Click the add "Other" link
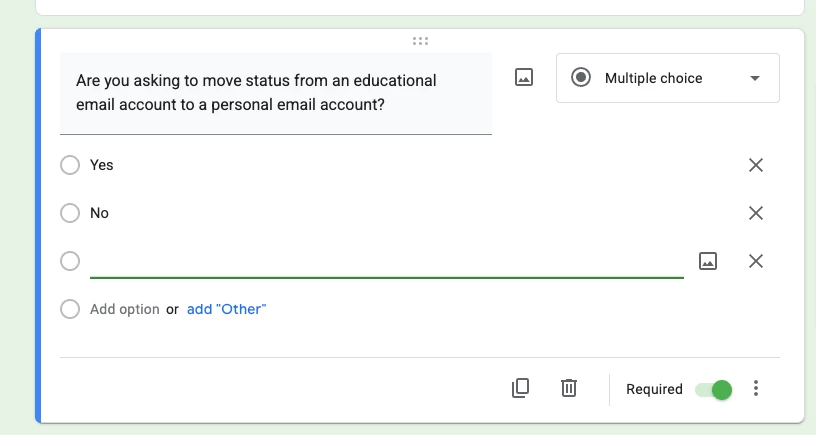This screenshot has height=435, width=816. click(226, 309)
